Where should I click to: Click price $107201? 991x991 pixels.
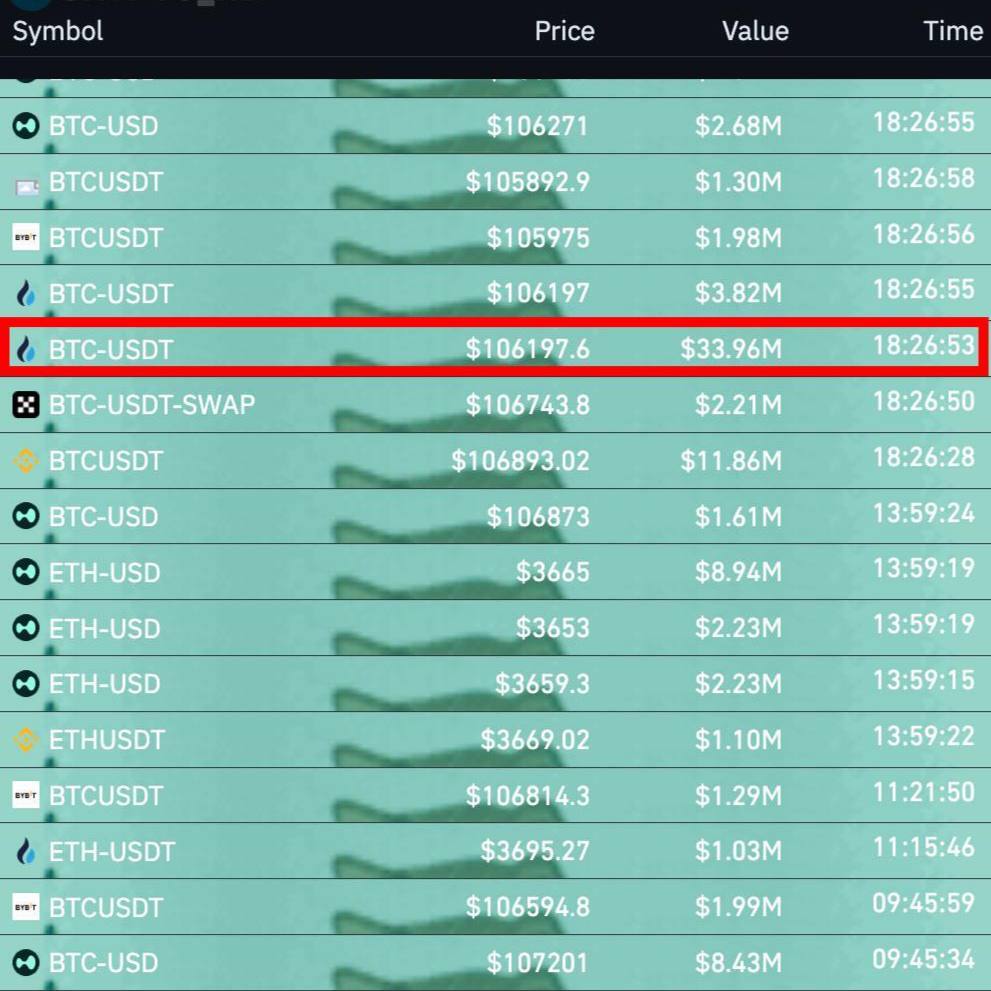point(538,963)
